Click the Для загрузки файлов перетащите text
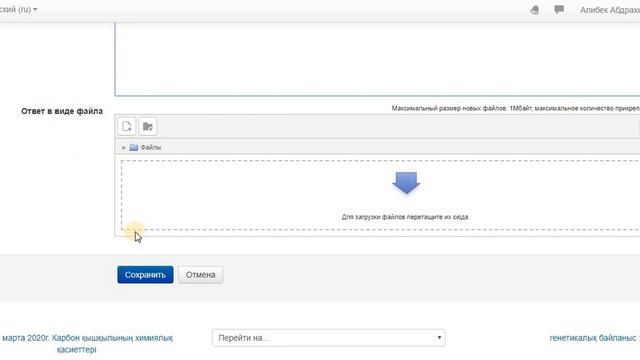 [x=405, y=217]
